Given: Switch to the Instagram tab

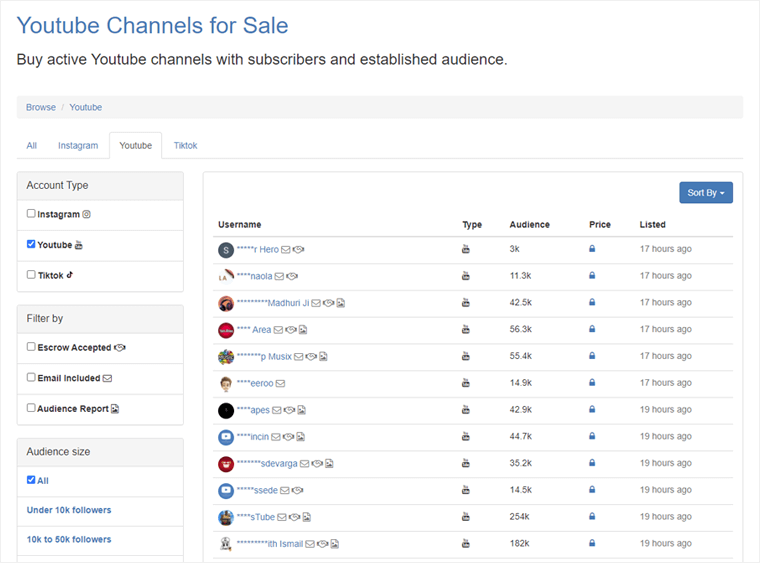Looking at the screenshot, I should coord(78,146).
